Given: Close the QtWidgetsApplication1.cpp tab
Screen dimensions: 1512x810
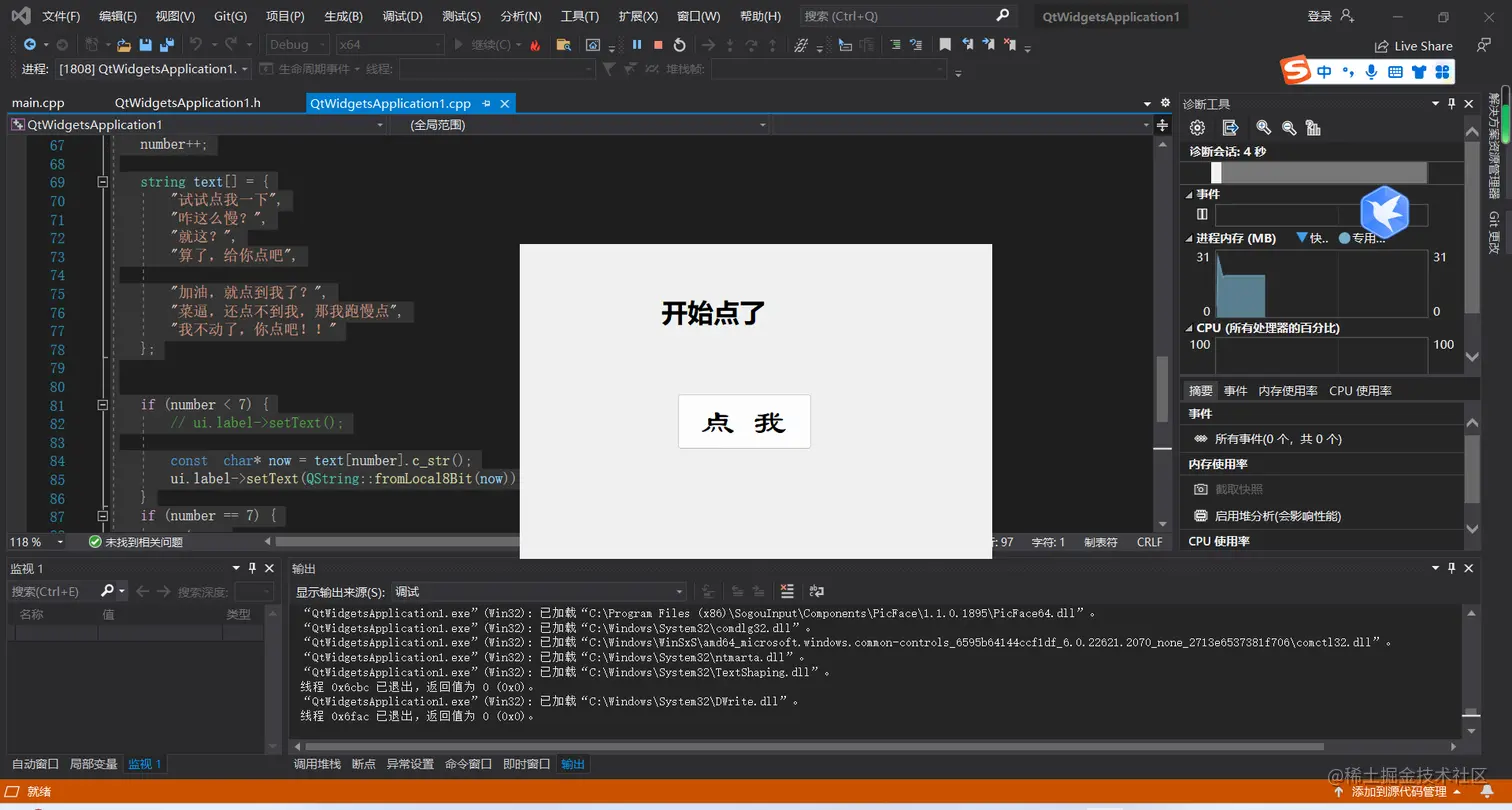Looking at the screenshot, I should click(x=505, y=103).
